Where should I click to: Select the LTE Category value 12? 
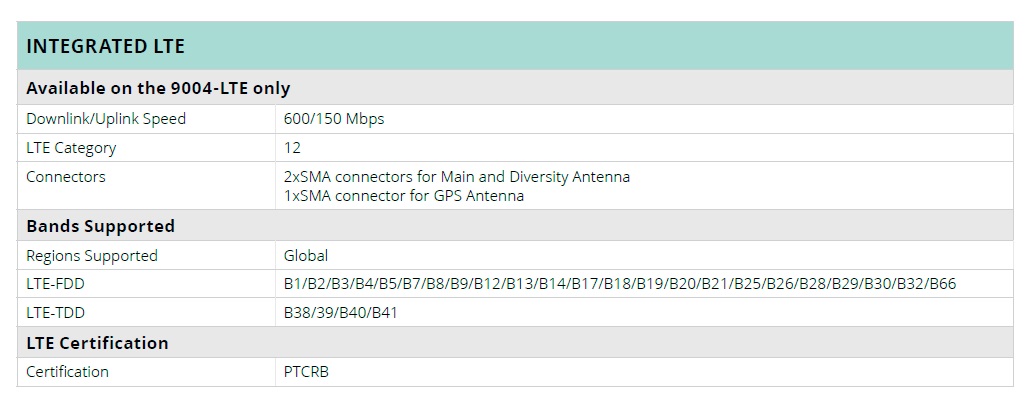[292, 148]
